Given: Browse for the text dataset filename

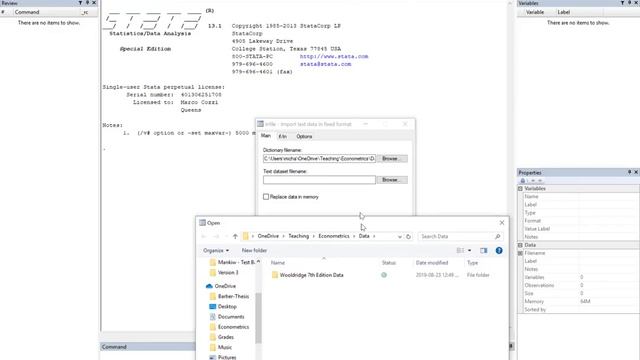Looking at the screenshot, I should coord(392,180).
